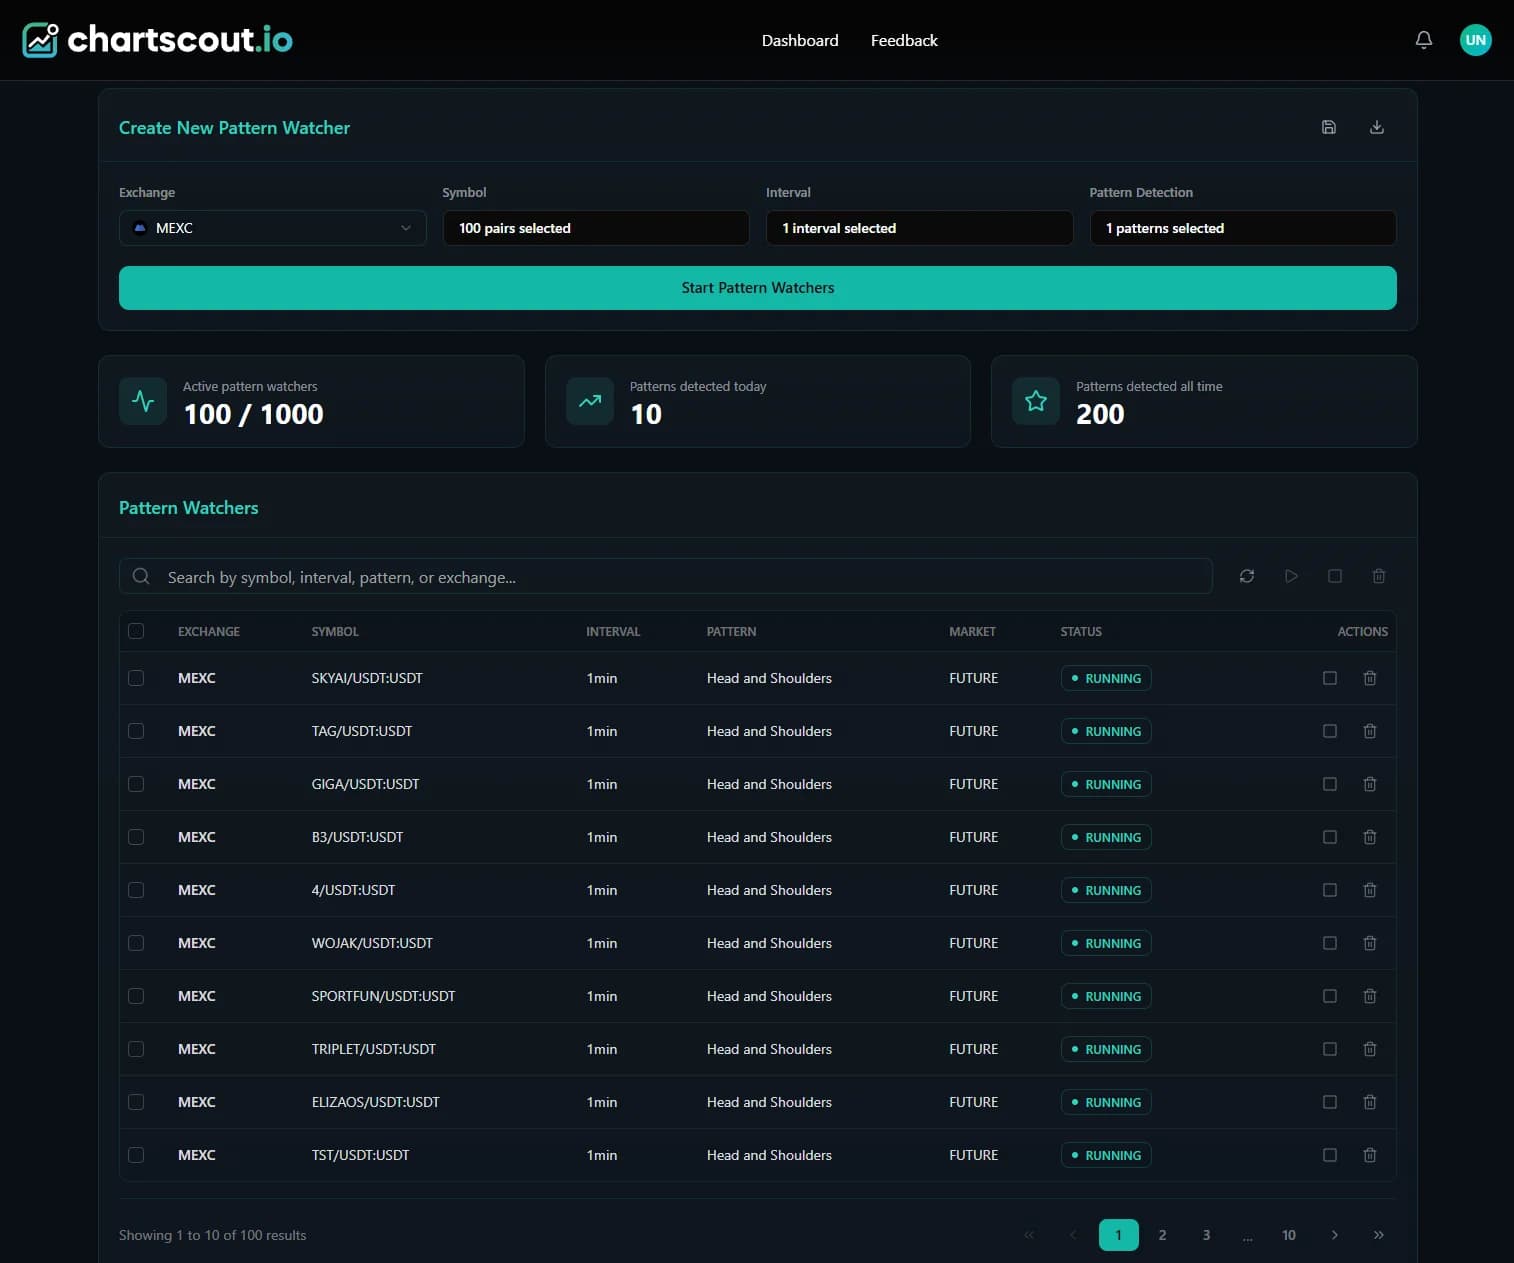The height and width of the screenshot is (1263, 1514).
Task: Download the pattern watcher configuration
Action: click(1377, 127)
